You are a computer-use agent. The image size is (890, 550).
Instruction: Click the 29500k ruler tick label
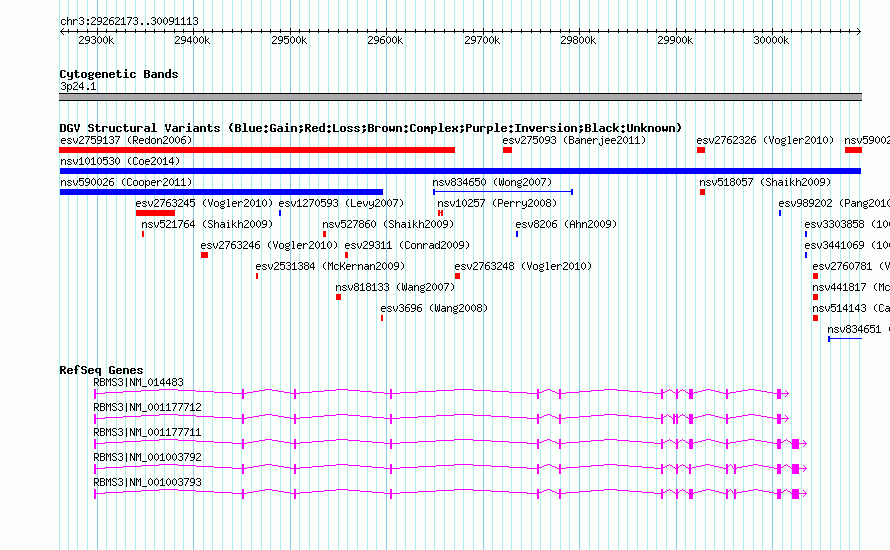click(x=289, y=40)
